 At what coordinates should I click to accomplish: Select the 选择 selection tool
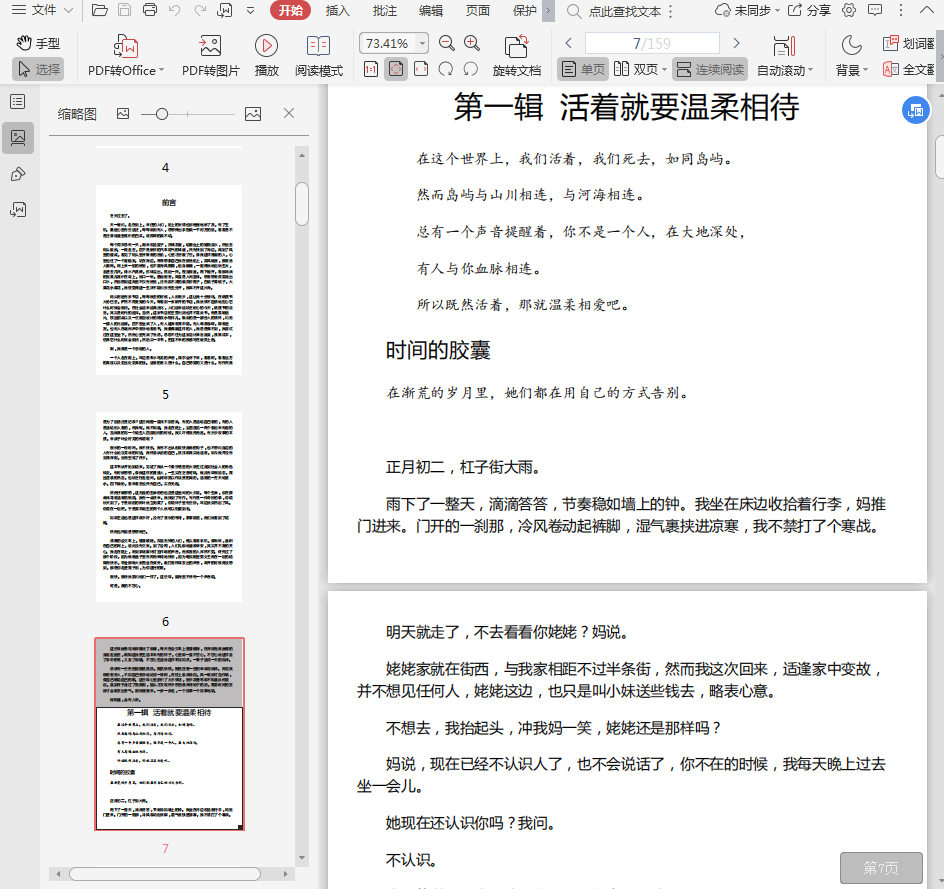(39, 69)
